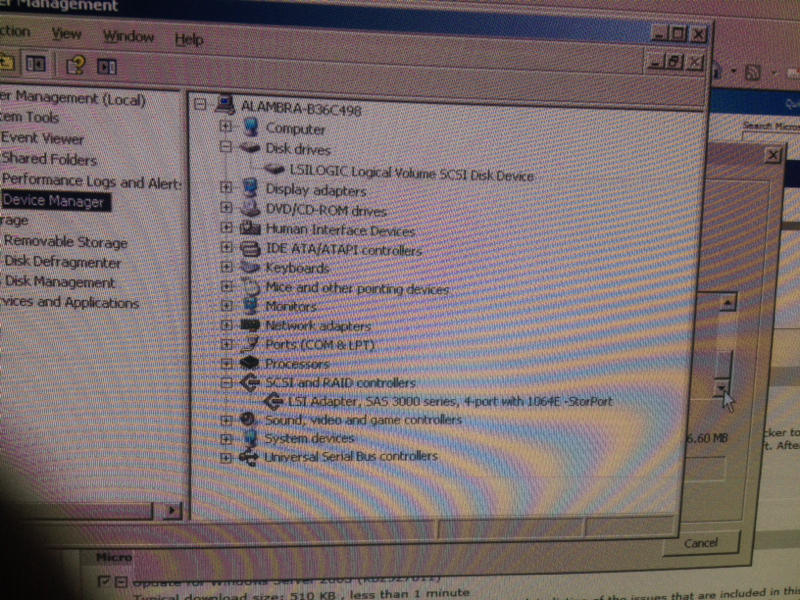Open the Window menu
Screen dimensions: 800x600
[128, 36]
